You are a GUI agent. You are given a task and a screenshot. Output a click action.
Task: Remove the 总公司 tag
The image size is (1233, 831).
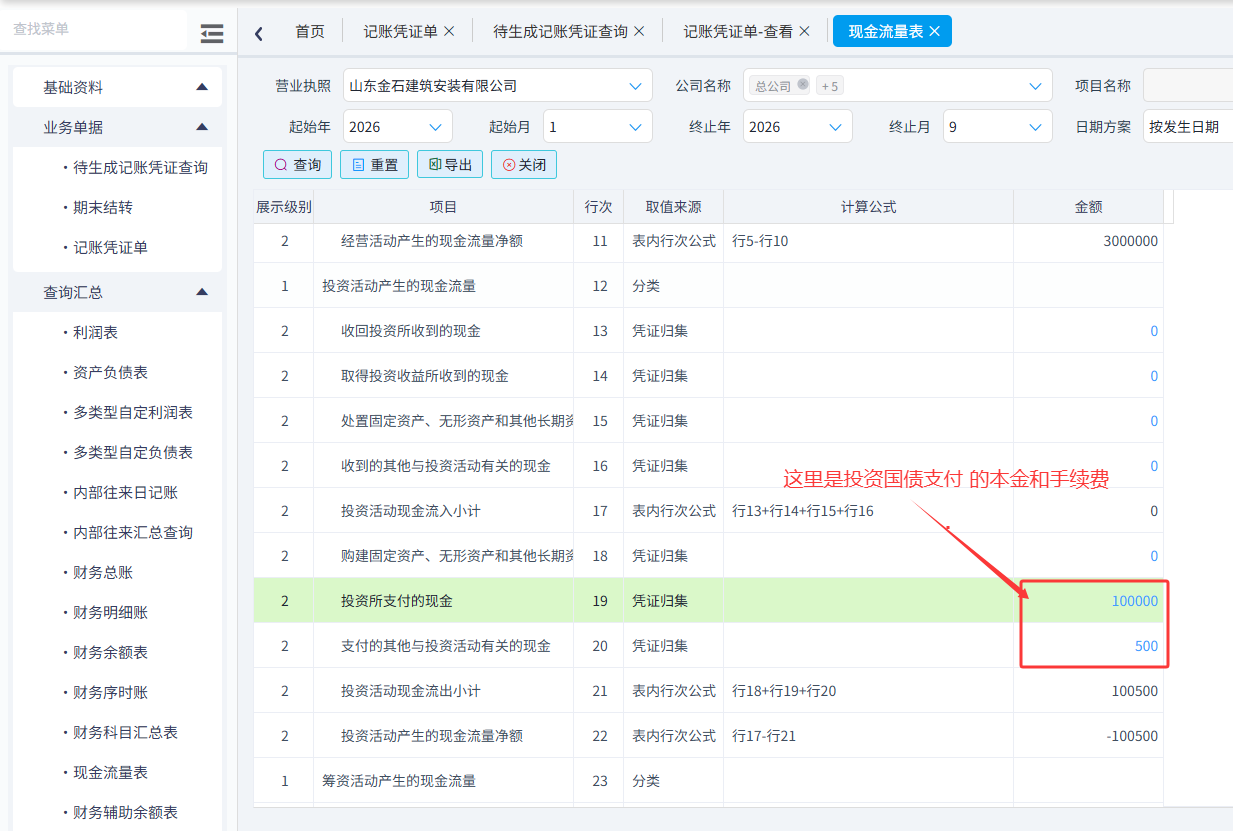pyautogui.click(x=802, y=85)
